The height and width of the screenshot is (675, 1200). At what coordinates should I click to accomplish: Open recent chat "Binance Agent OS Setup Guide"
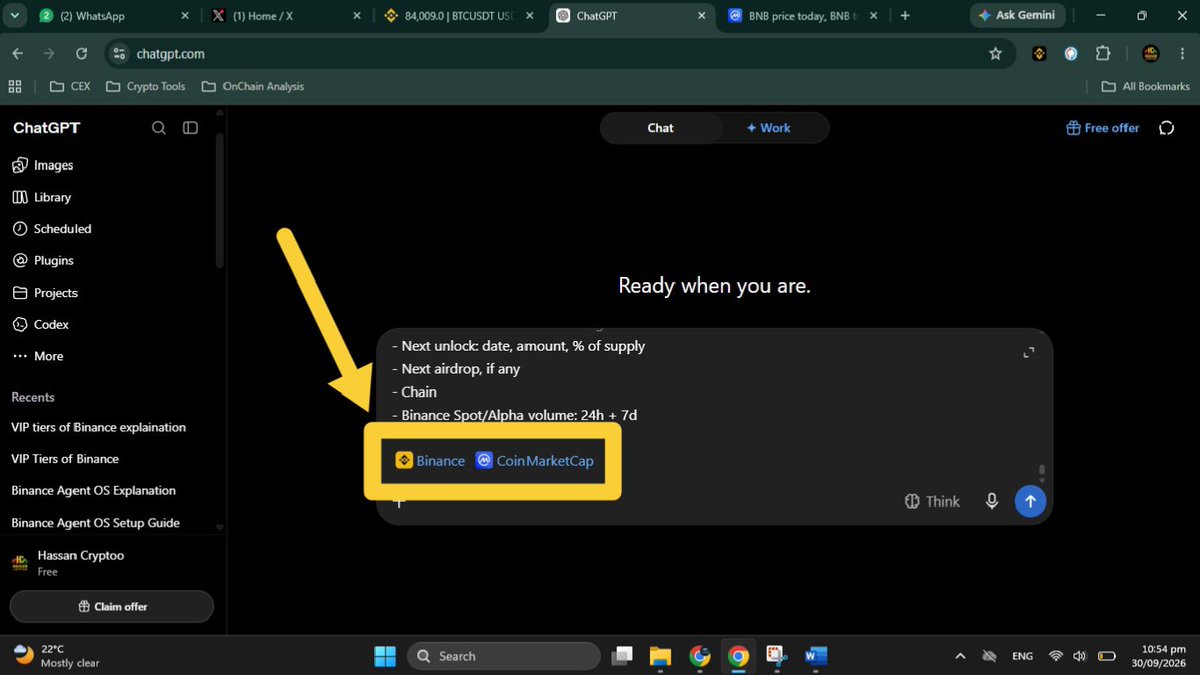coord(95,523)
